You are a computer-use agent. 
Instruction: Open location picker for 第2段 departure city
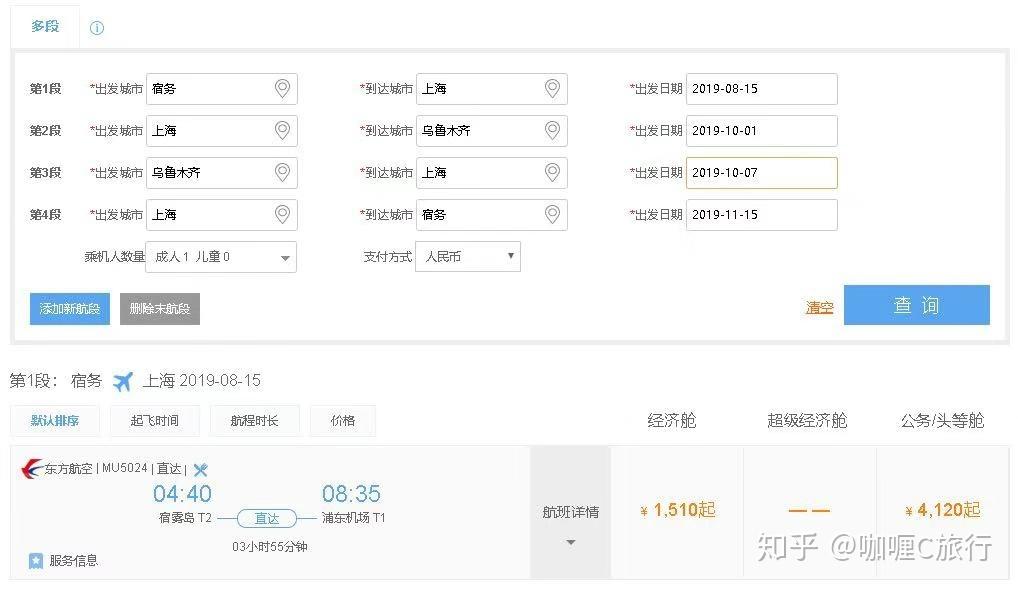pos(282,131)
